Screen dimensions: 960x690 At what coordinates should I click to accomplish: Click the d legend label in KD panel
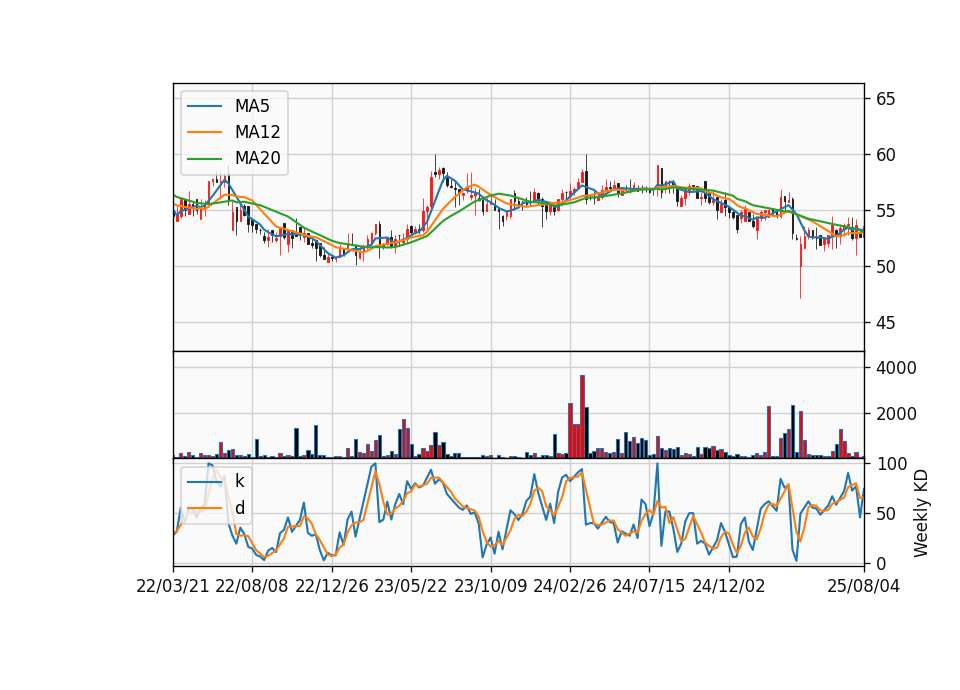tap(240, 508)
